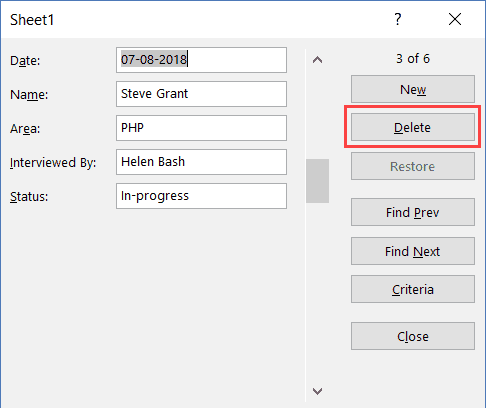This screenshot has width=486, height=408.
Task: Jump to next record with Find Next
Action: [x=413, y=251]
